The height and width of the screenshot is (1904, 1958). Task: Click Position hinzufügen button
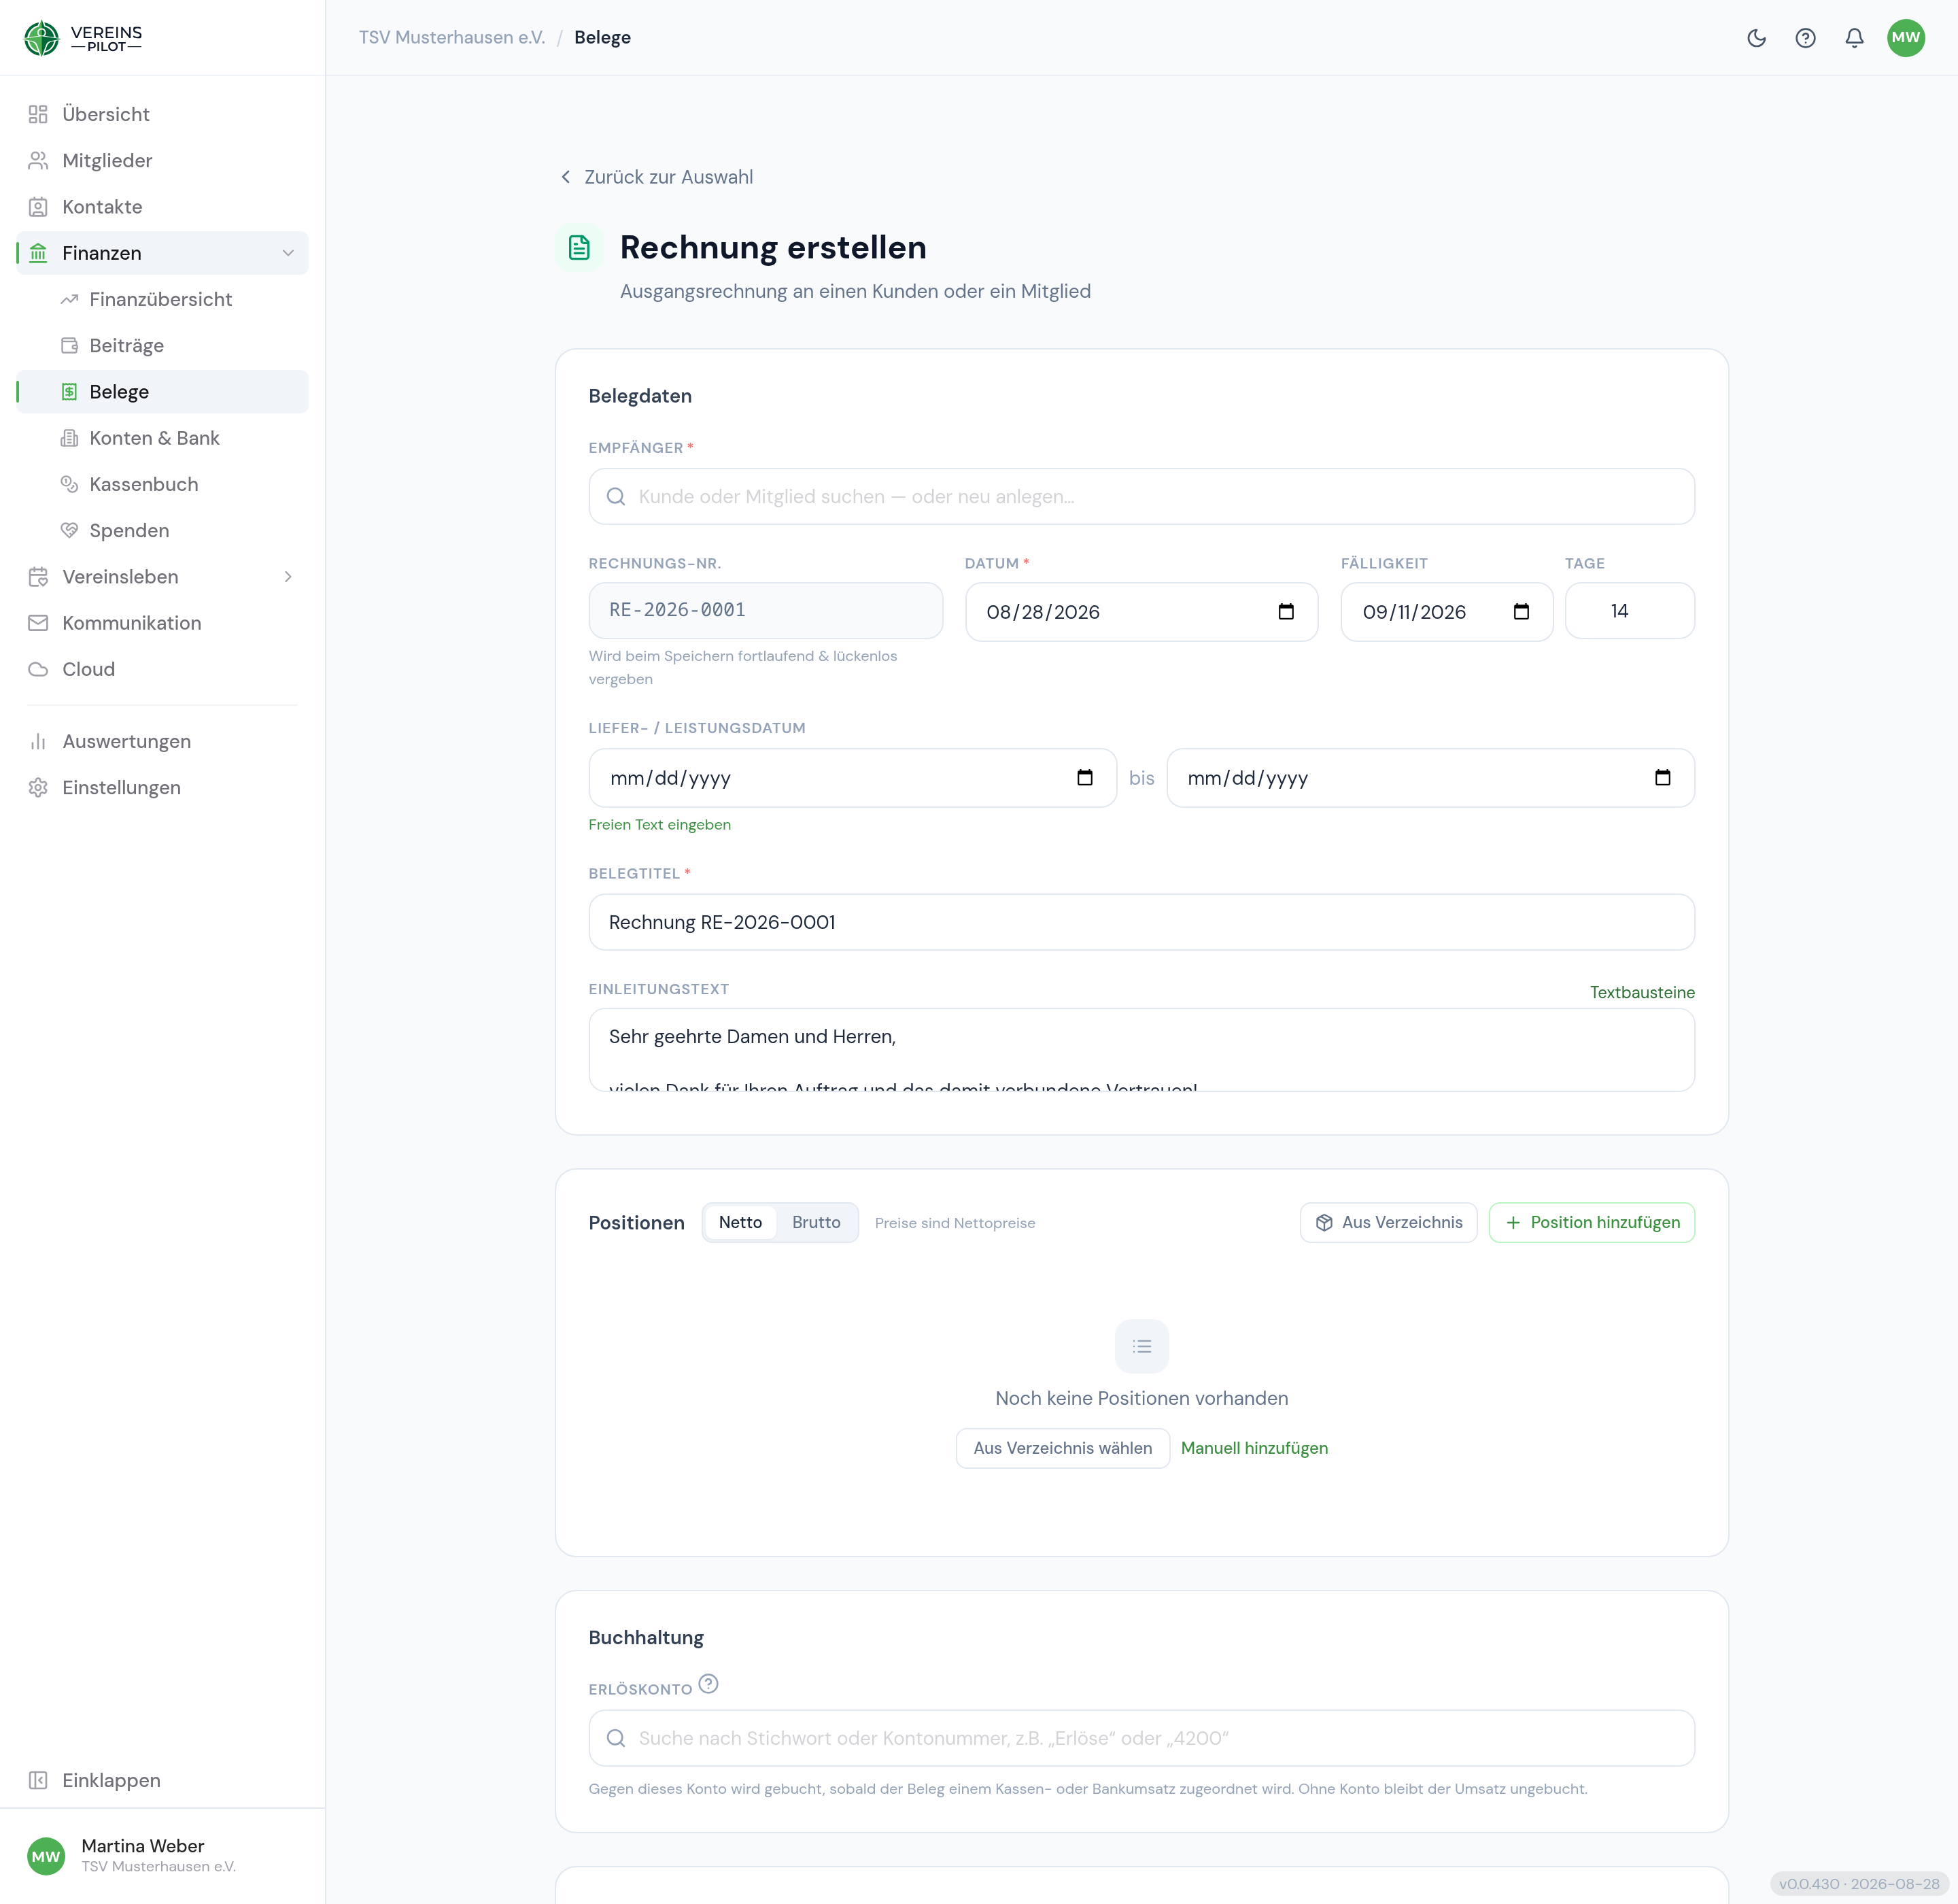coord(1592,1222)
